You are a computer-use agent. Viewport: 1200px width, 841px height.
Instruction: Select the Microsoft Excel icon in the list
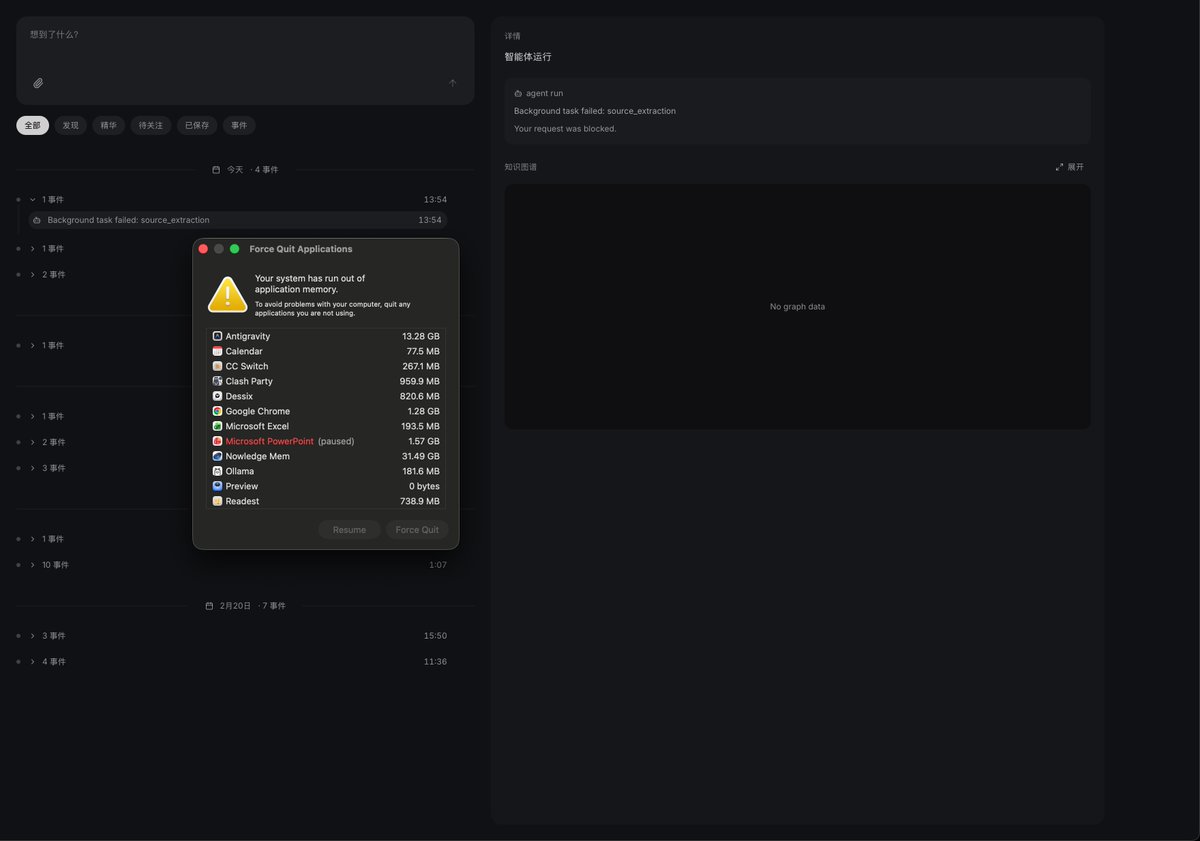217,426
